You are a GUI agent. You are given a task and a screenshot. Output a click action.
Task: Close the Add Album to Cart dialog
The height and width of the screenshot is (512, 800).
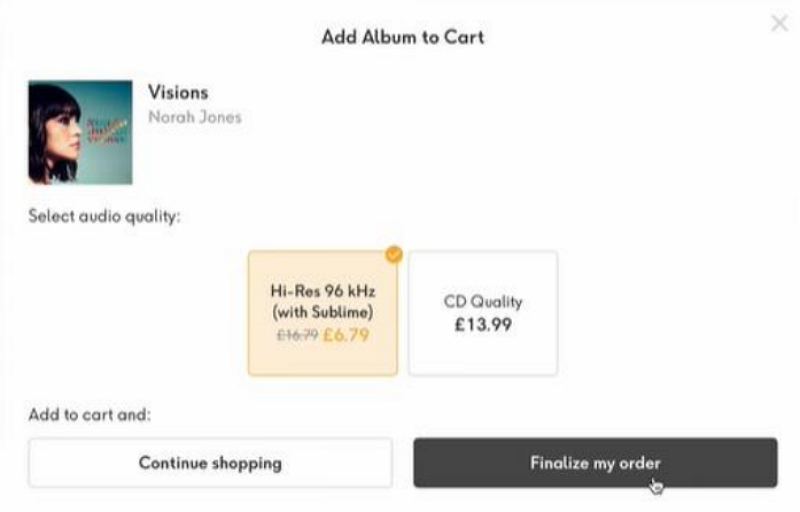tap(779, 23)
